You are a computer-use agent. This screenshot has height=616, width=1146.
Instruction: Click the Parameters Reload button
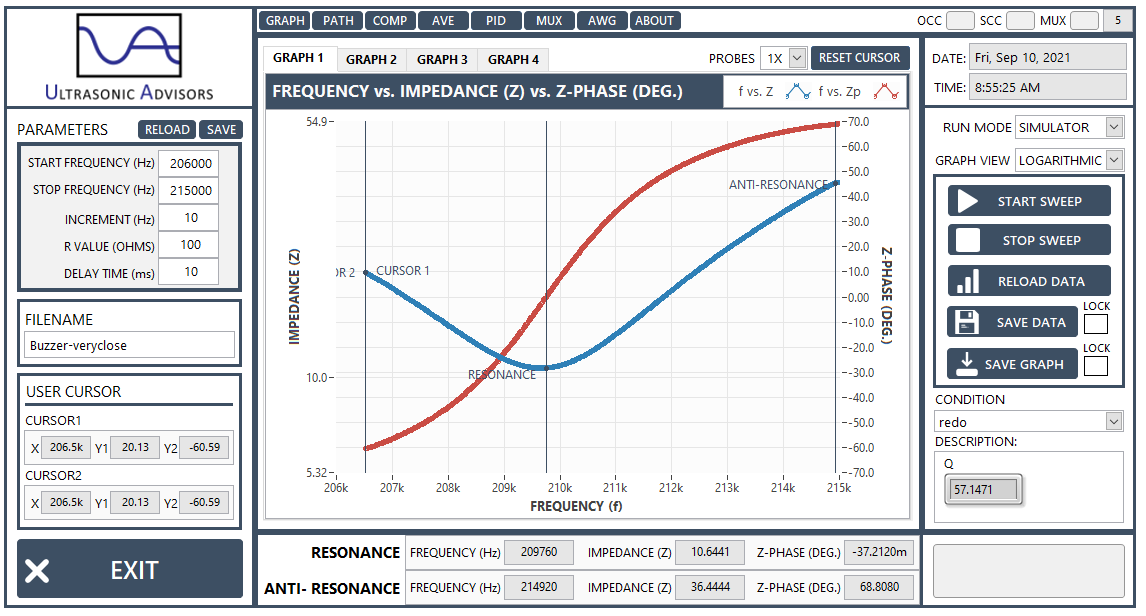click(167, 129)
